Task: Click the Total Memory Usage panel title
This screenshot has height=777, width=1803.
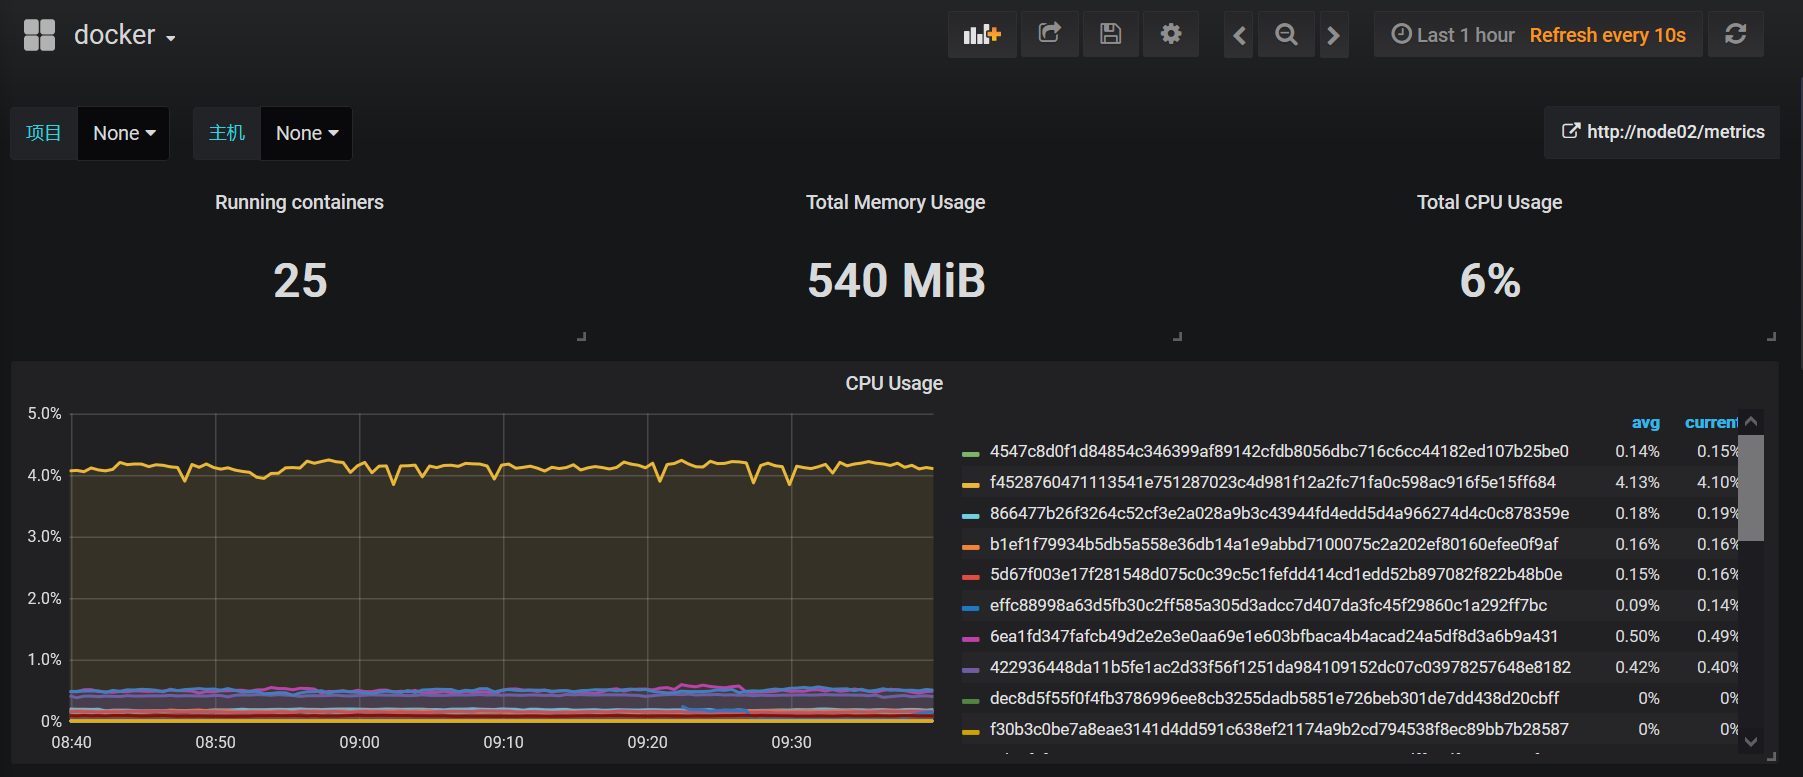Action: click(896, 202)
